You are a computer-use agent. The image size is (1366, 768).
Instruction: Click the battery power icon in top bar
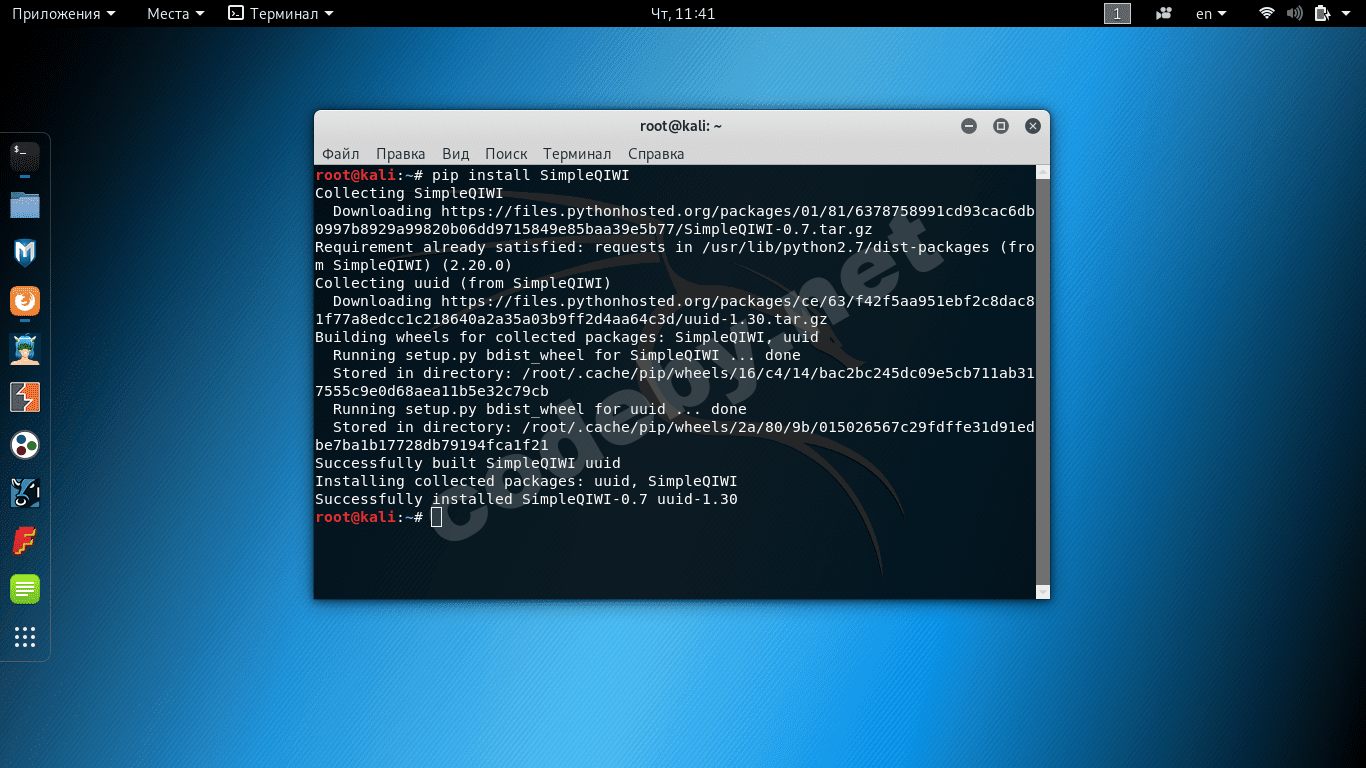(1322, 14)
